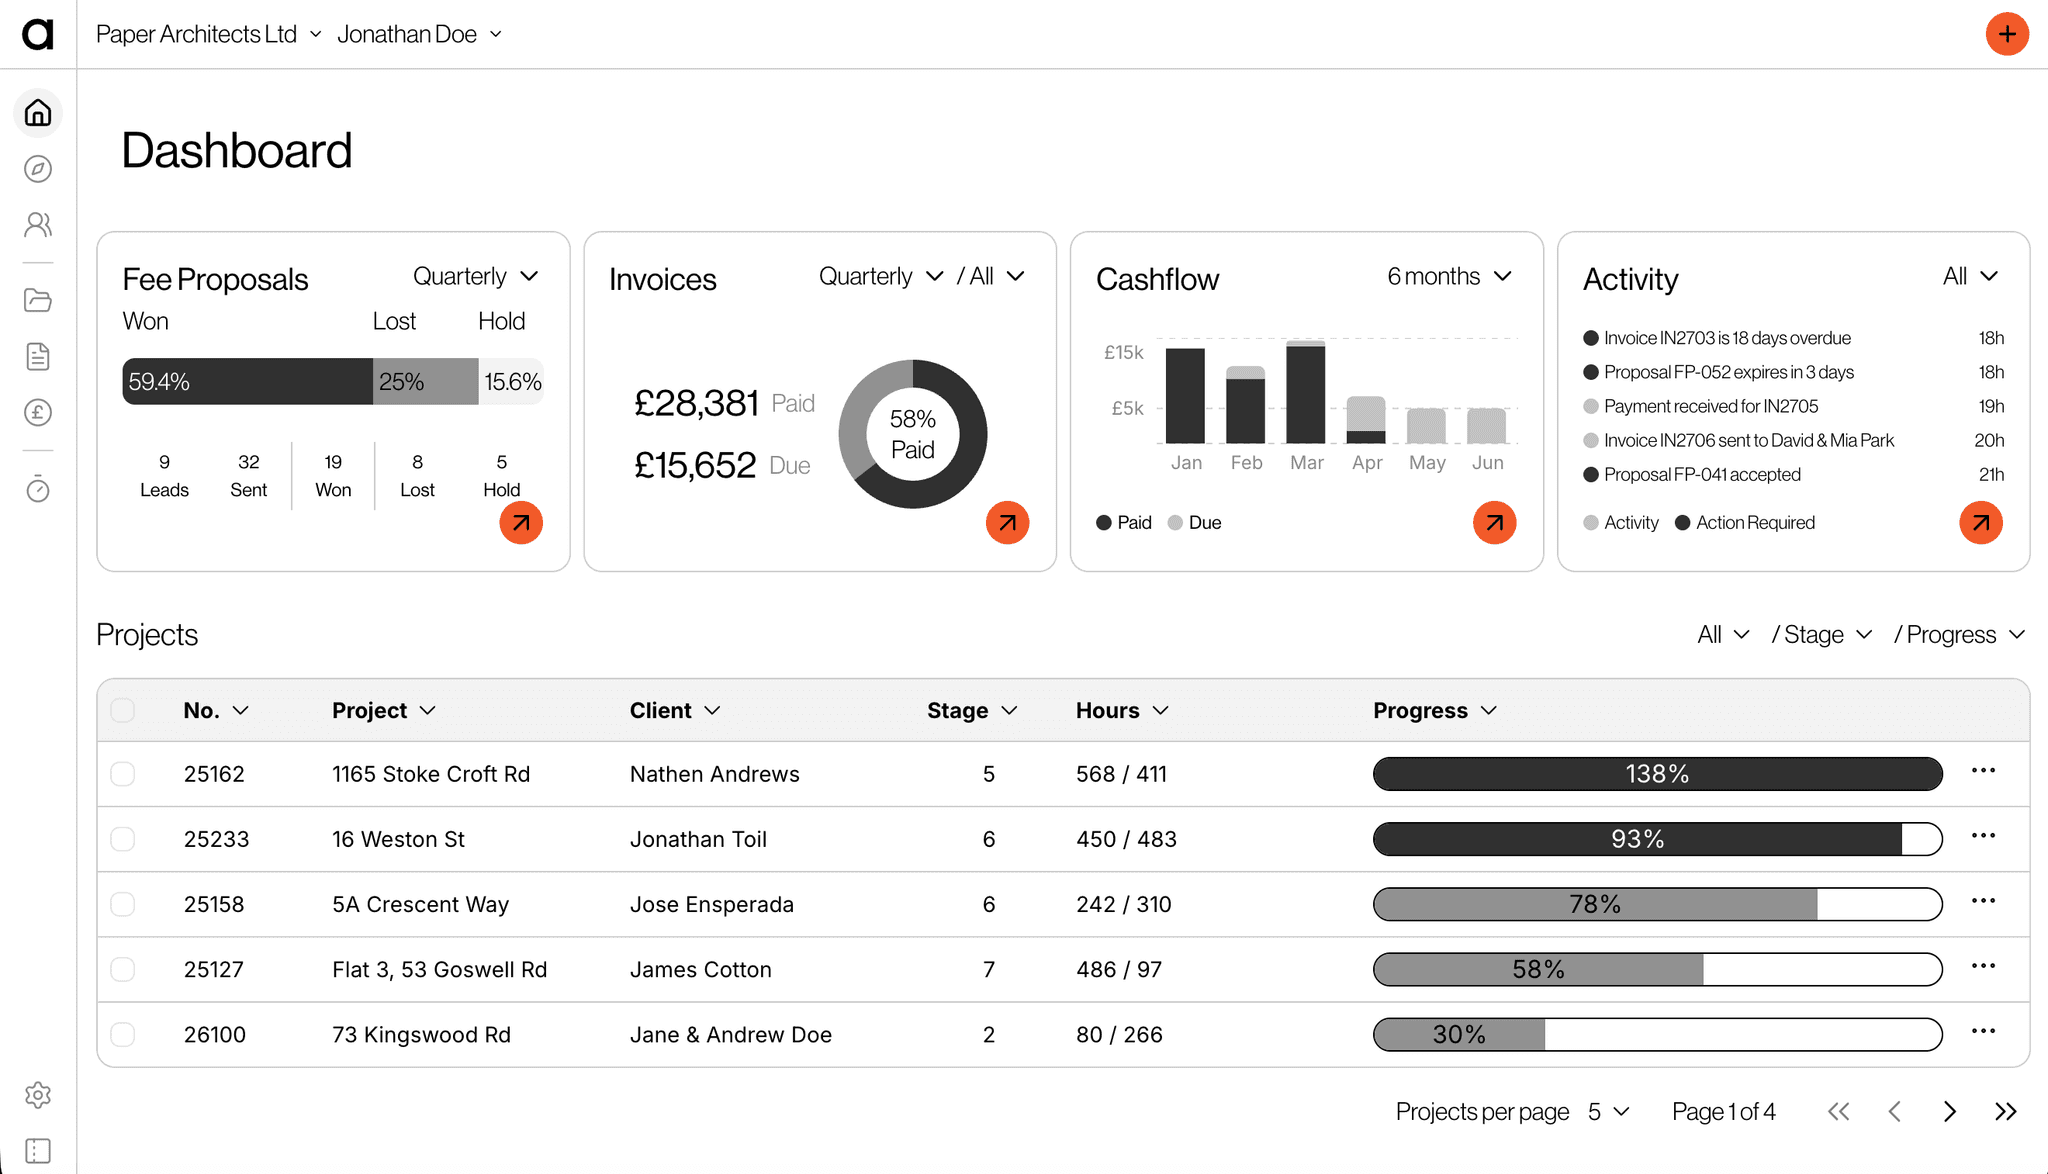This screenshot has width=2048, height=1174.
Task: Click the app logo in the top-left corner
Action: click(x=38, y=34)
